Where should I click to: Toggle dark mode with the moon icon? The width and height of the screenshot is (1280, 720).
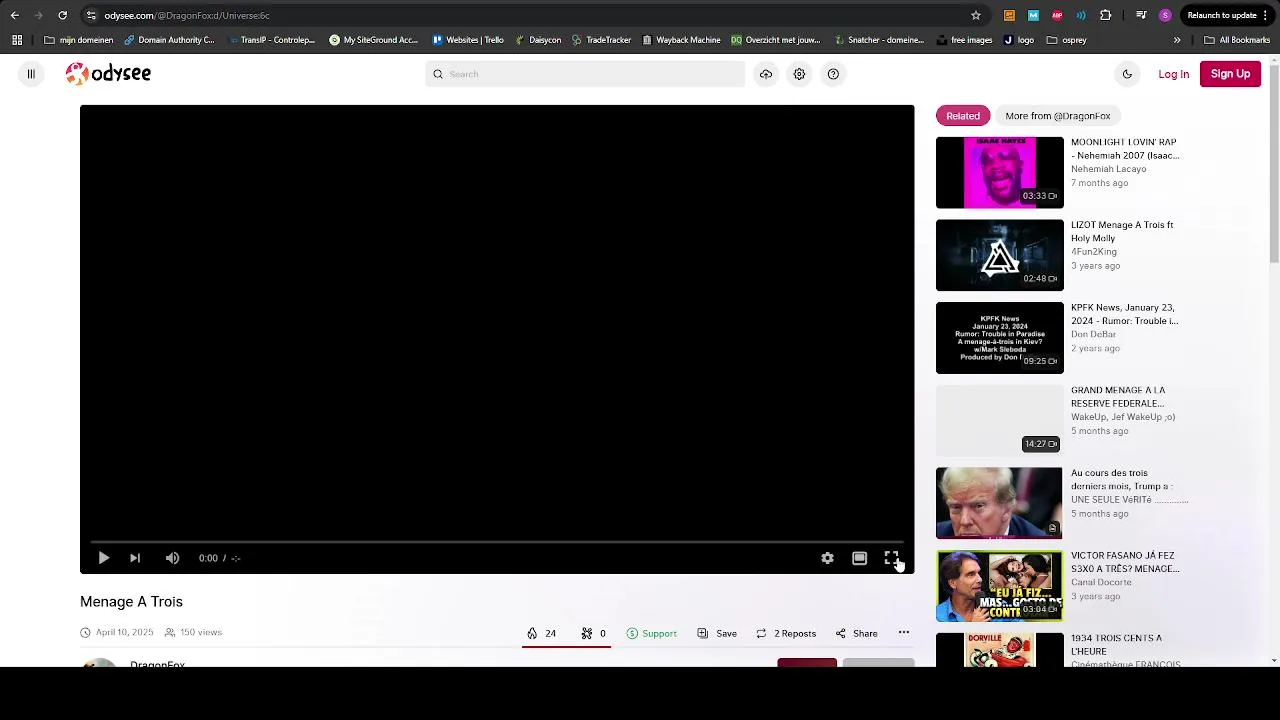1127,74
